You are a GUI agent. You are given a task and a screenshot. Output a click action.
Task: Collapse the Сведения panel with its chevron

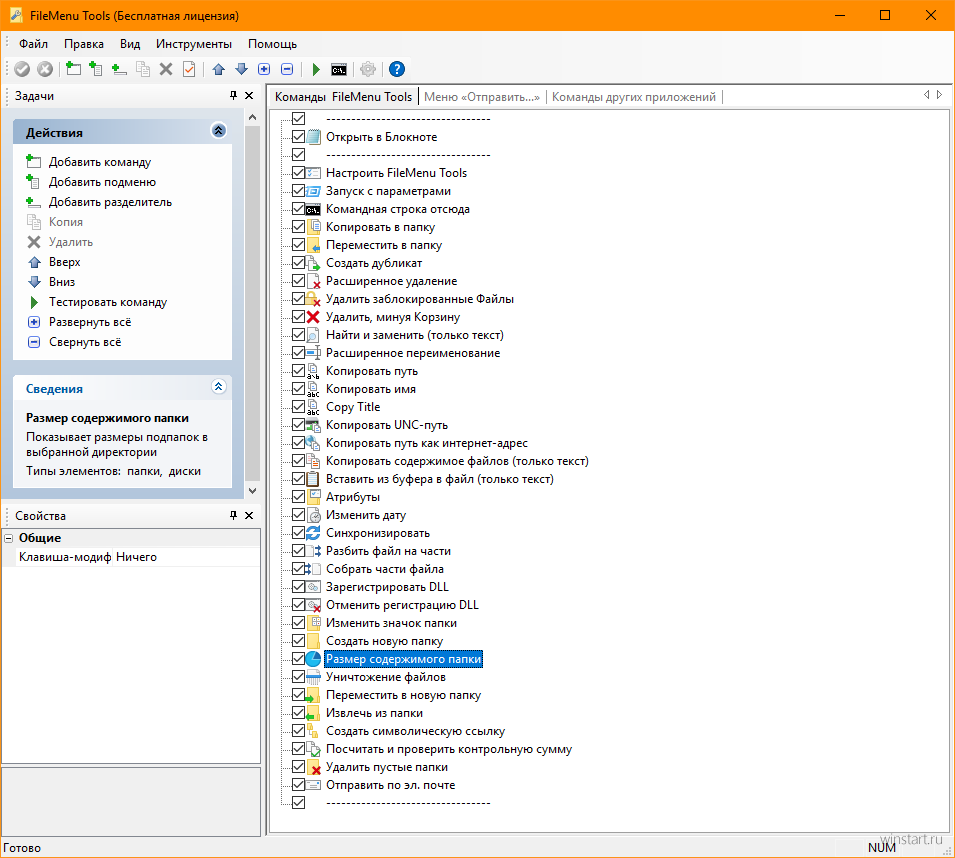219,387
